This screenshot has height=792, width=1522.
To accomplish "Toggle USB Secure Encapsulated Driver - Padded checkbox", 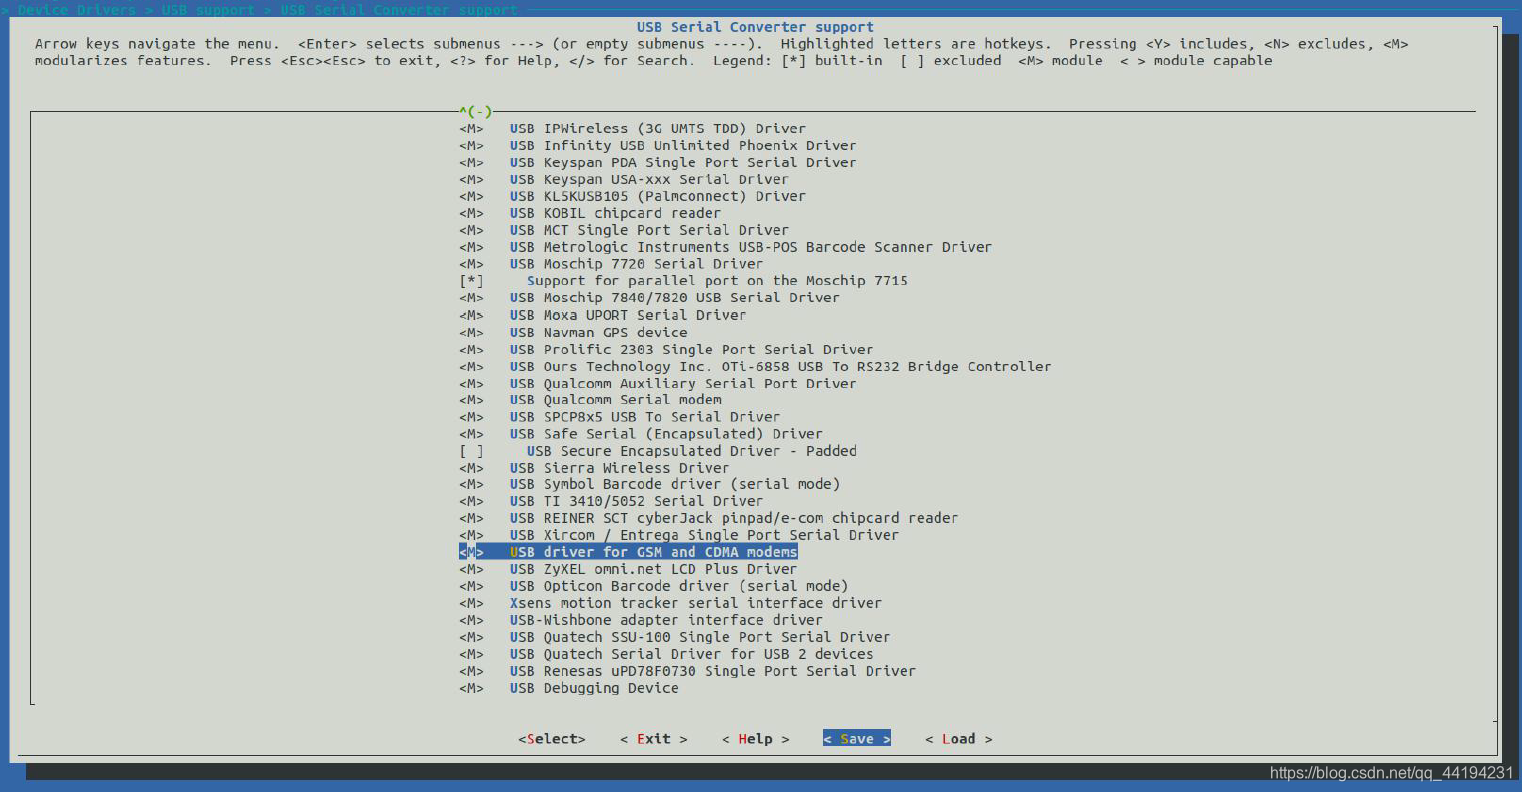I will (x=472, y=451).
